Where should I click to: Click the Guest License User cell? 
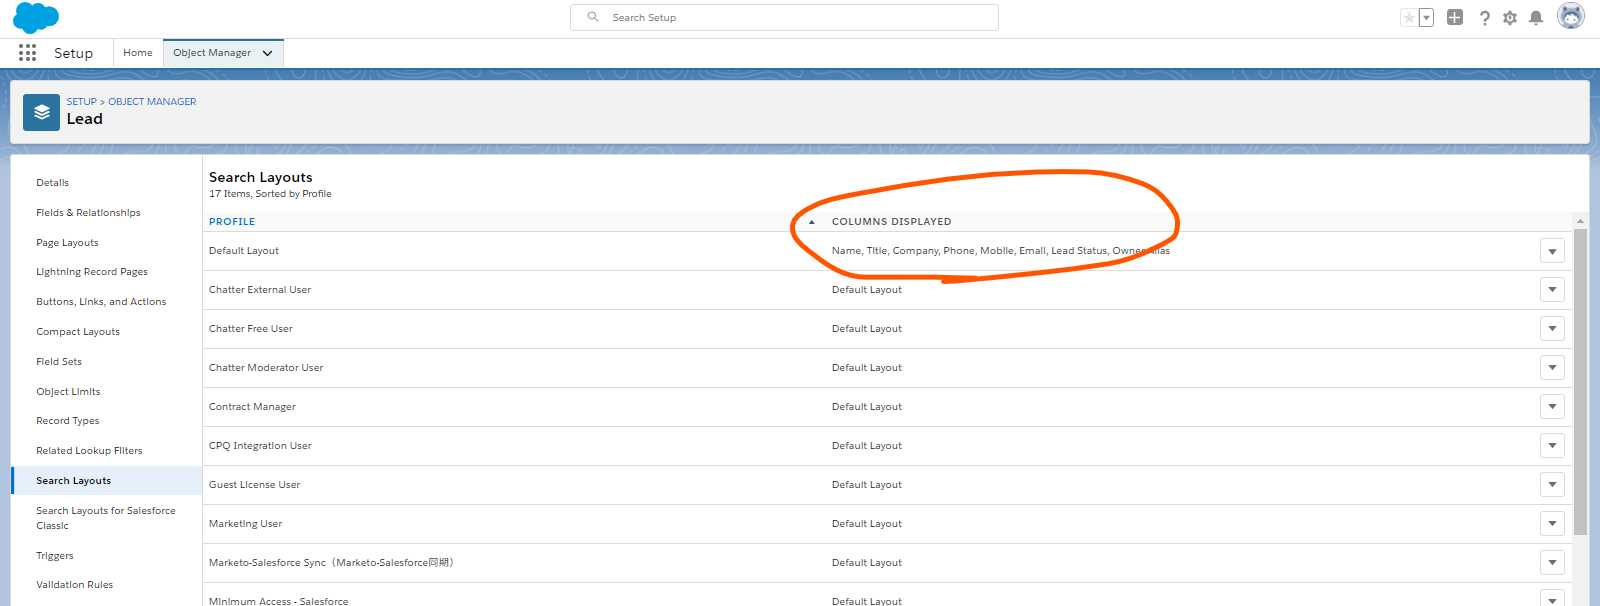tap(255, 485)
